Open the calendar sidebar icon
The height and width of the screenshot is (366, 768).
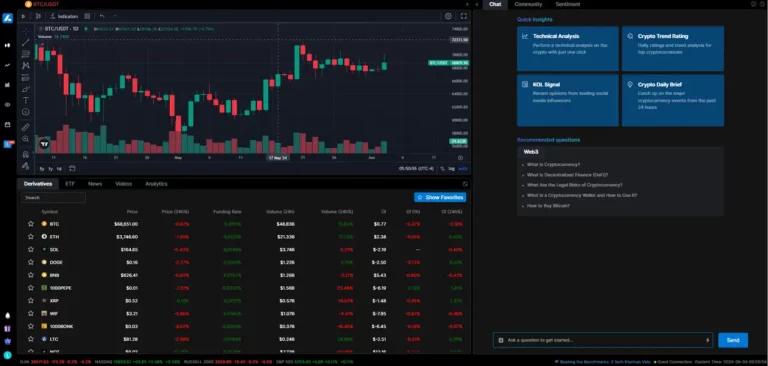coord(7,124)
